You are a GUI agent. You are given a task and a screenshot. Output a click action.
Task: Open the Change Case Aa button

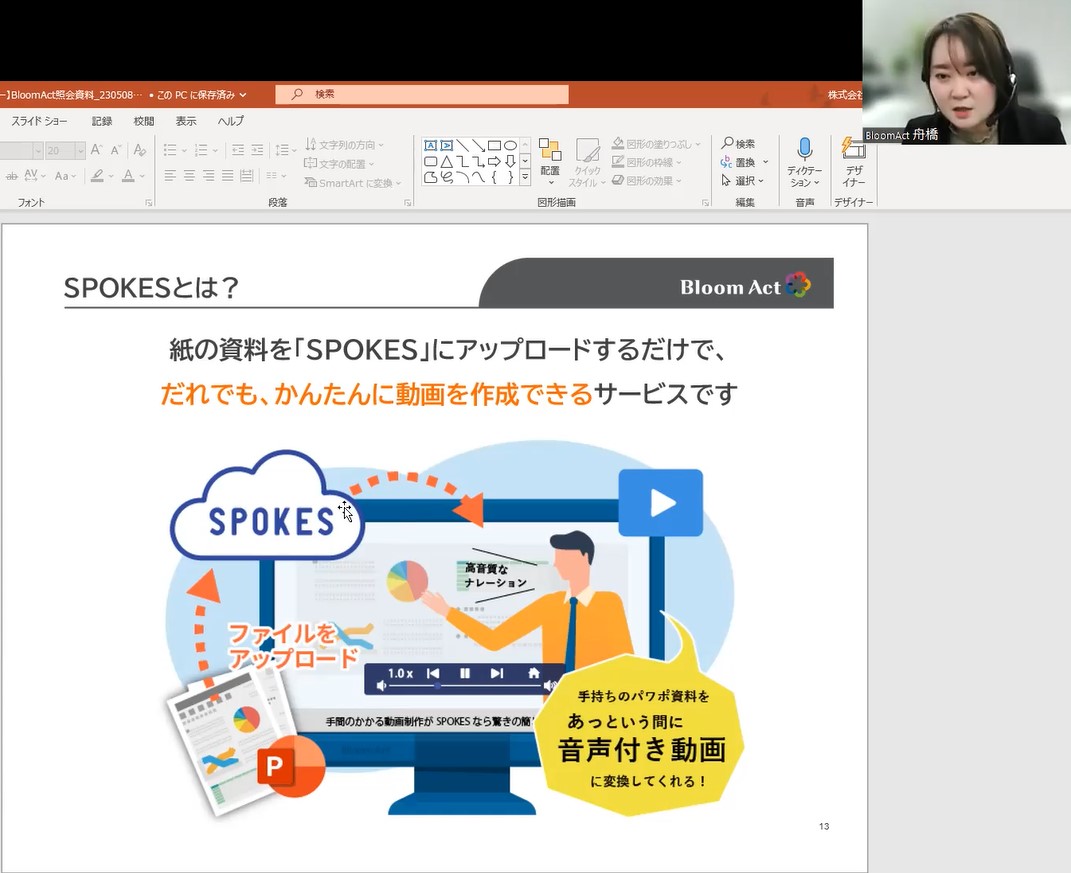click(66, 176)
